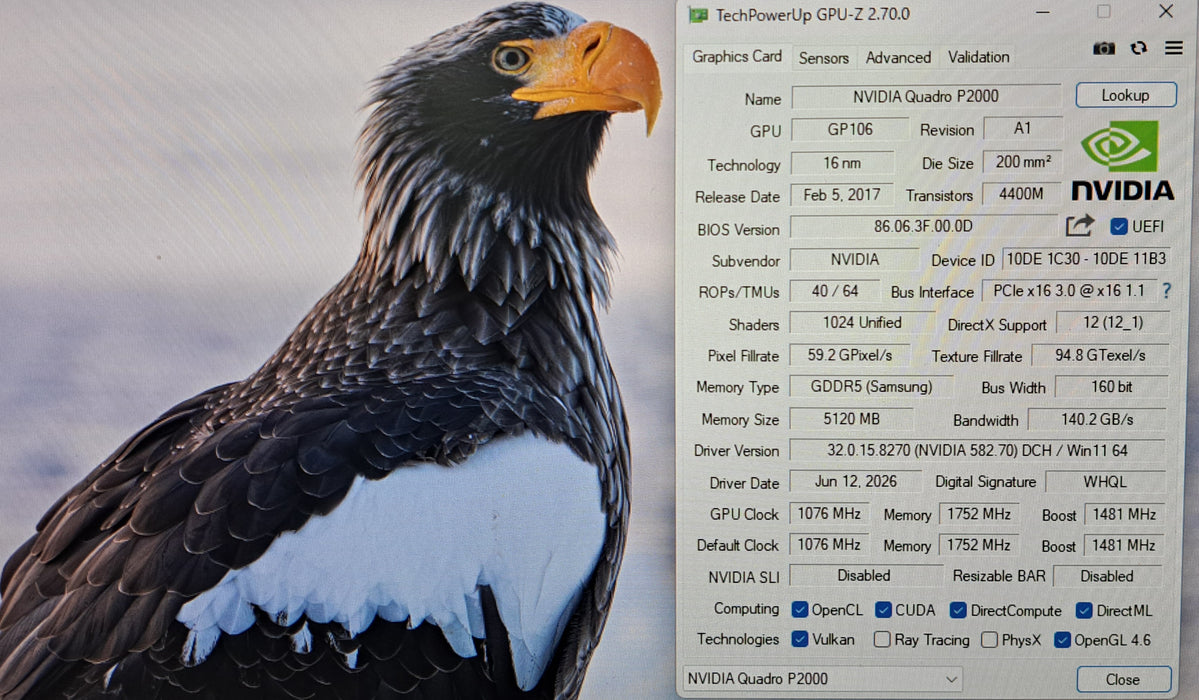
Task: Open the hamburger menu icon
Action: pyautogui.click(x=1174, y=48)
